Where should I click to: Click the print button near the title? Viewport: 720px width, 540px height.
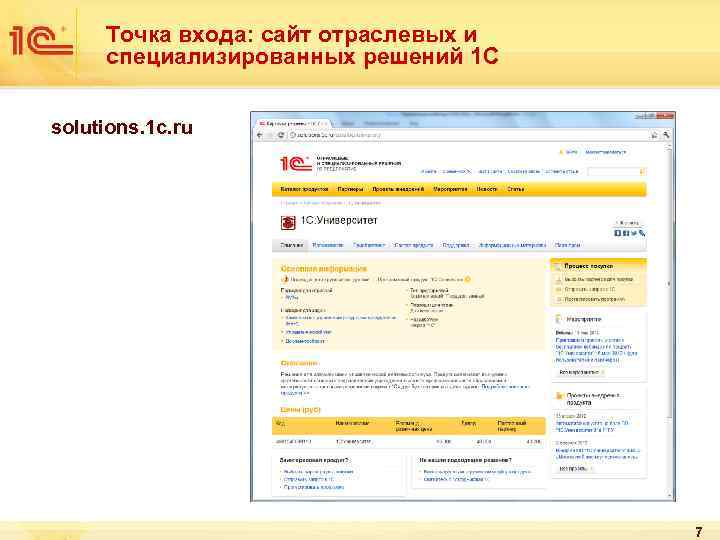tap(628, 223)
